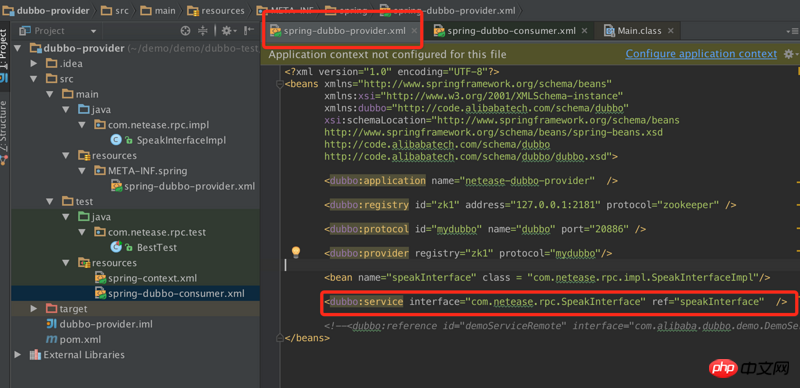Click the pom.xml Maven icon
The height and width of the screenshot is (388, 800).
click(x=51, y=340)
